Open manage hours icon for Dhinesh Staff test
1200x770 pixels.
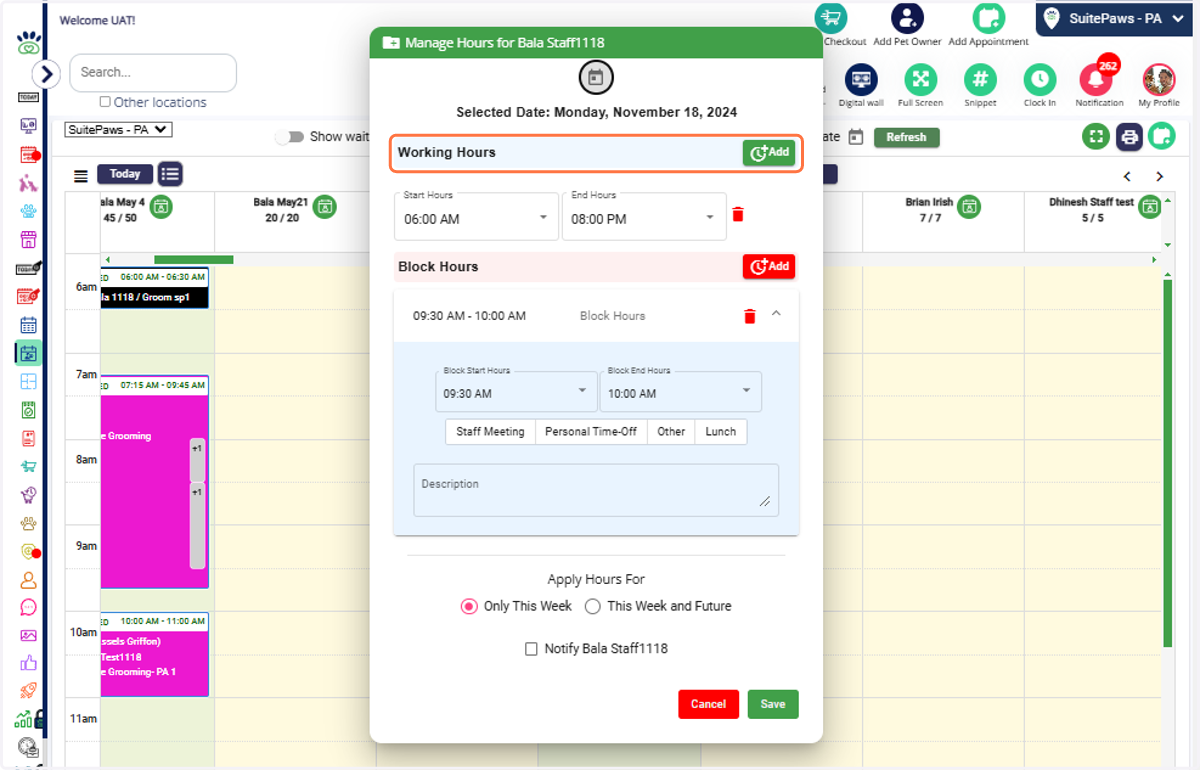[1150, 207]
